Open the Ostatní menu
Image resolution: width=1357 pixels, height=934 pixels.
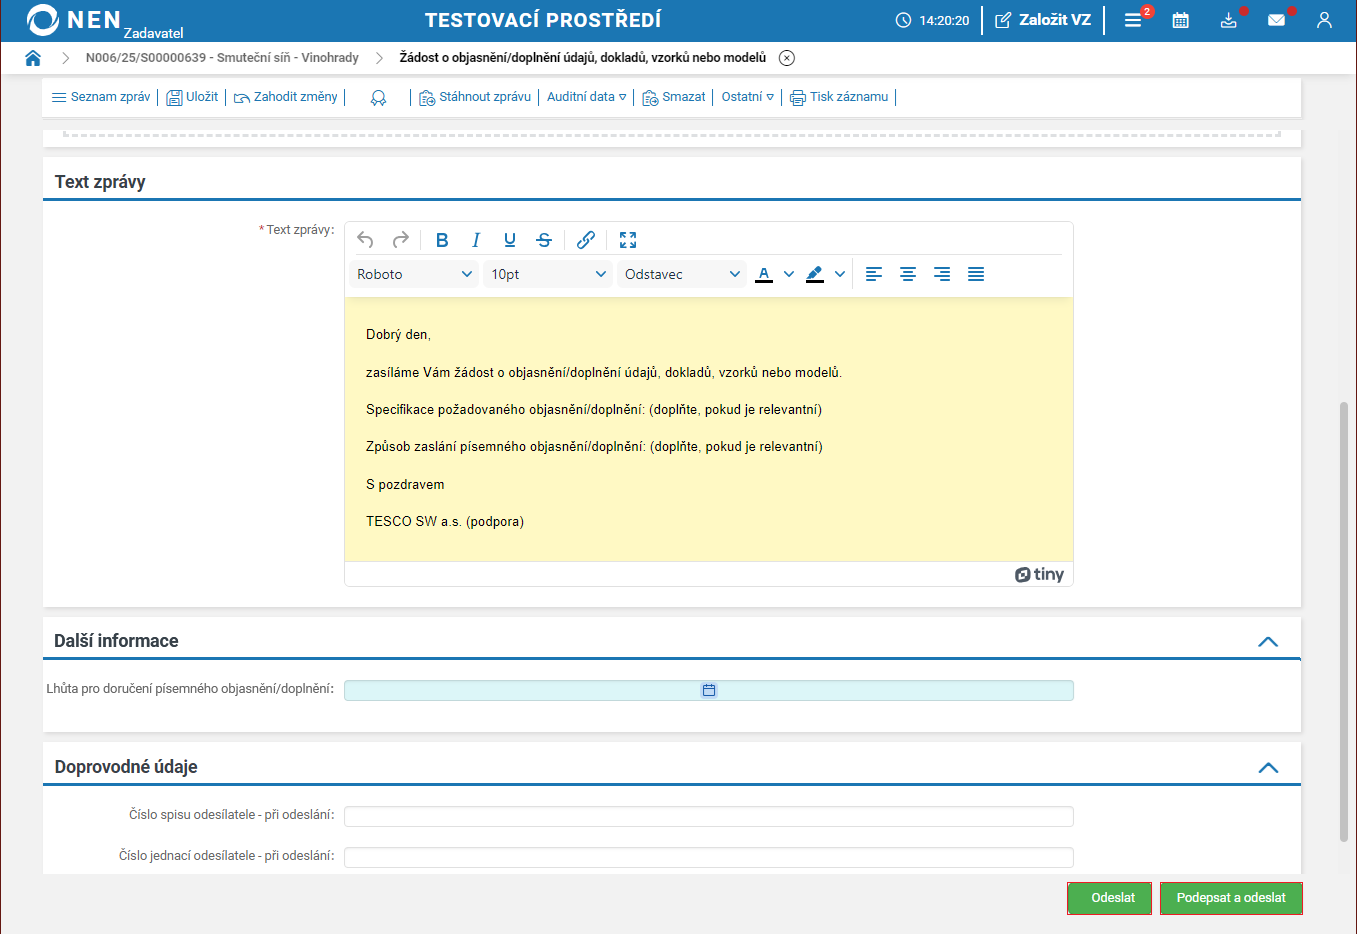tap(747, 97)
